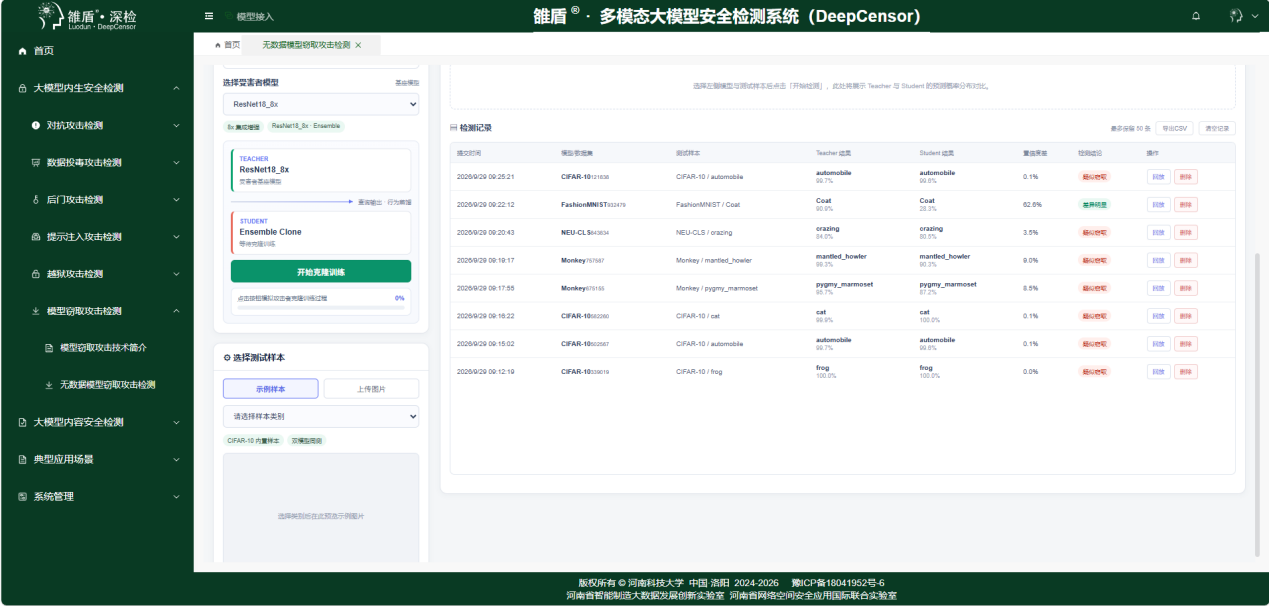Delete the FashionMNIST / Coat record
This screenshot has height=606, width=1269.
(1185, 204)
